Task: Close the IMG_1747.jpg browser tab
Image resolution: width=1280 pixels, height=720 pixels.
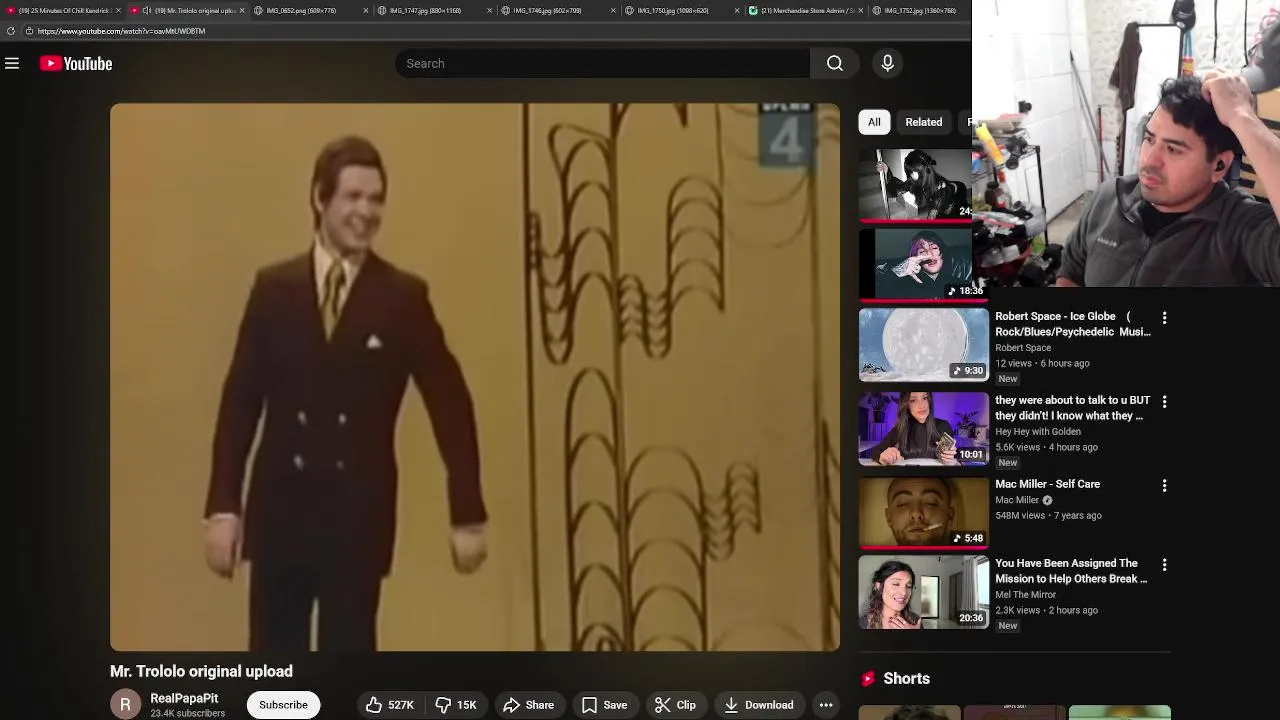Action: coord(489,11)
